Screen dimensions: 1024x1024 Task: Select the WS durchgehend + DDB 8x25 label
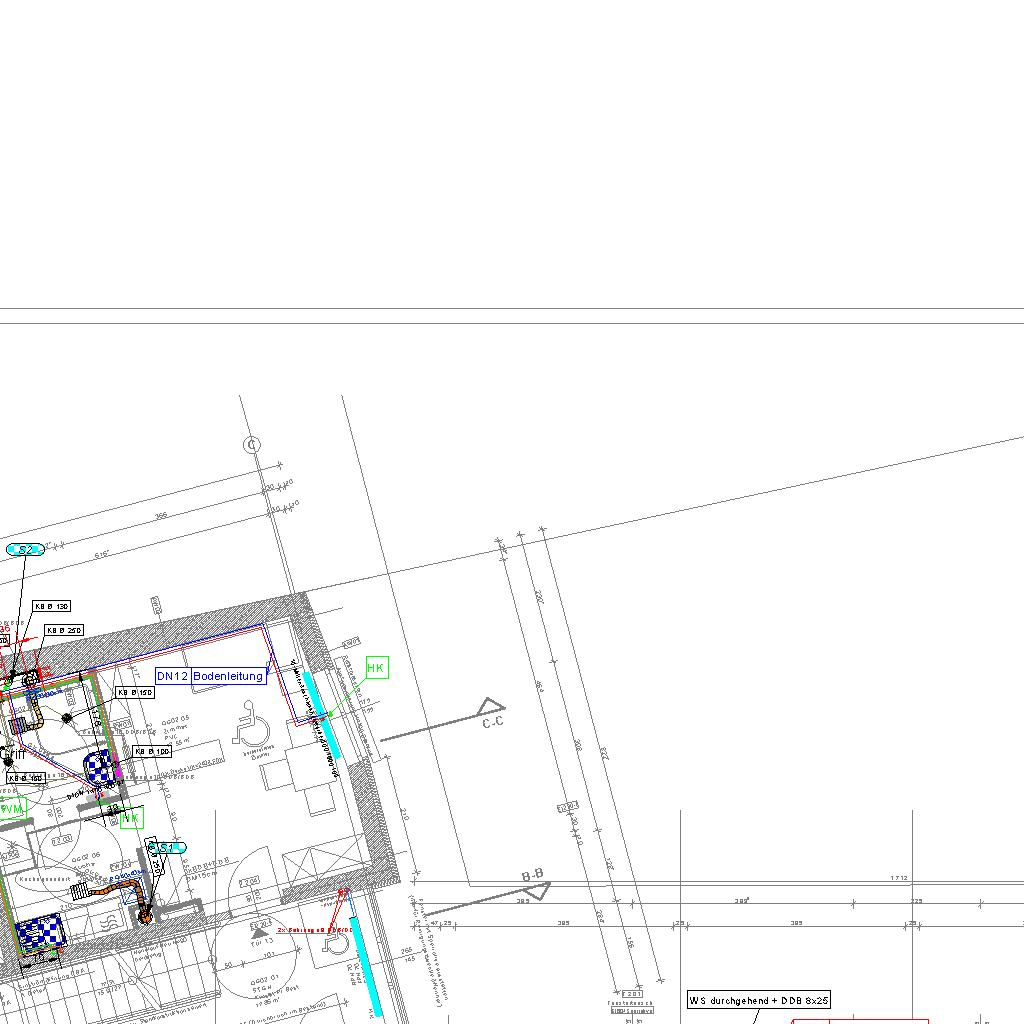(758, 1000)
